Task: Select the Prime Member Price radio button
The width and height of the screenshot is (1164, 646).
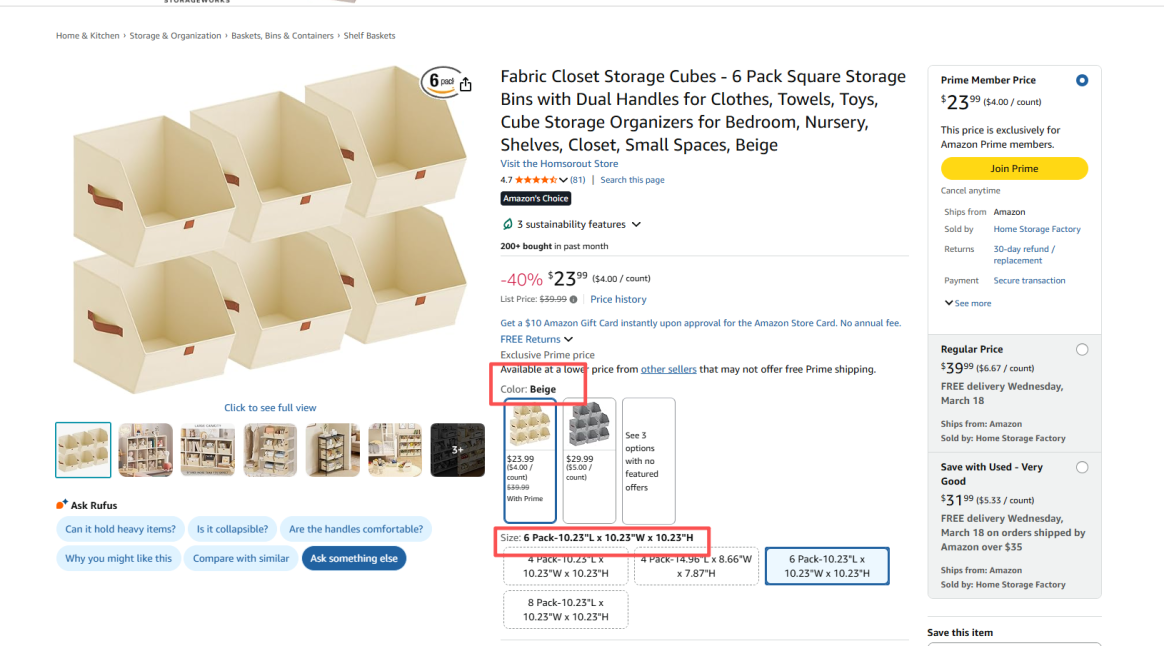Action: 1081,80
